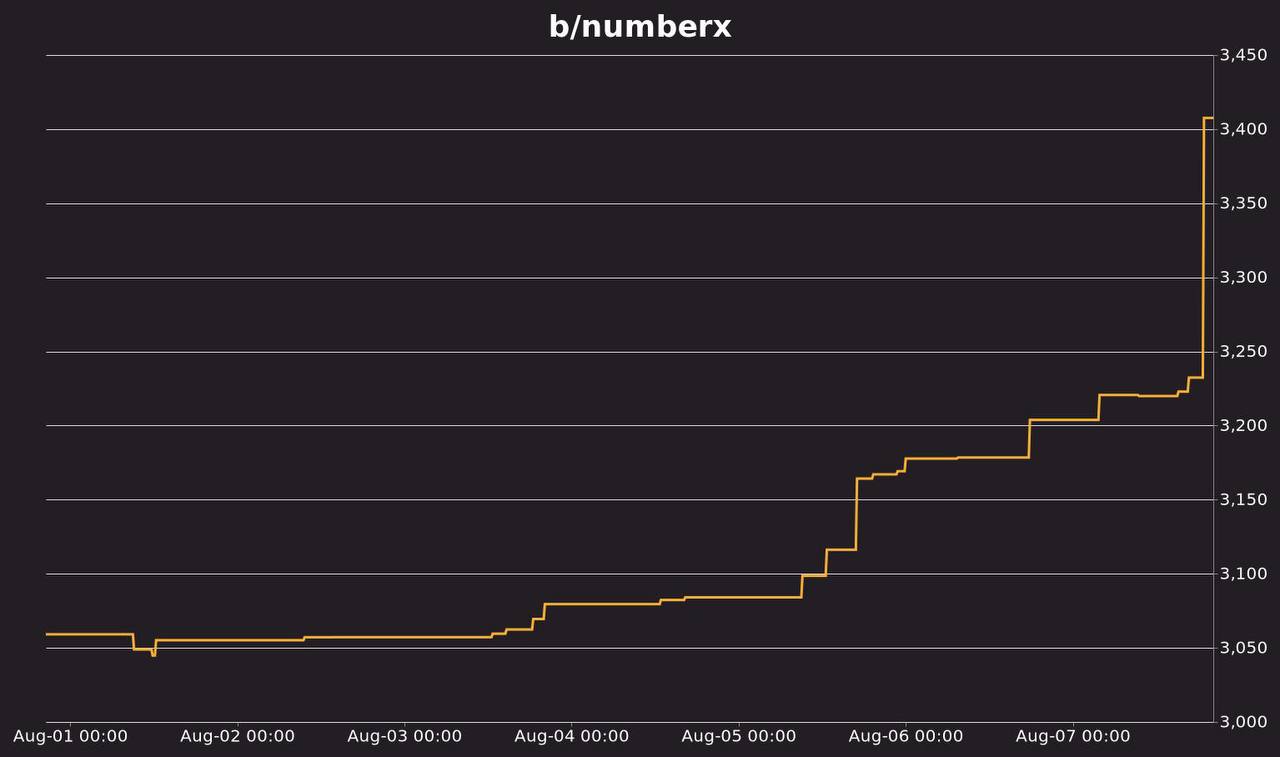The width and height of the screenshot is (1280, 757).
Task: Select the 3,000 y-axis label
Action: pyautogui.click(x=1244, y=722)
